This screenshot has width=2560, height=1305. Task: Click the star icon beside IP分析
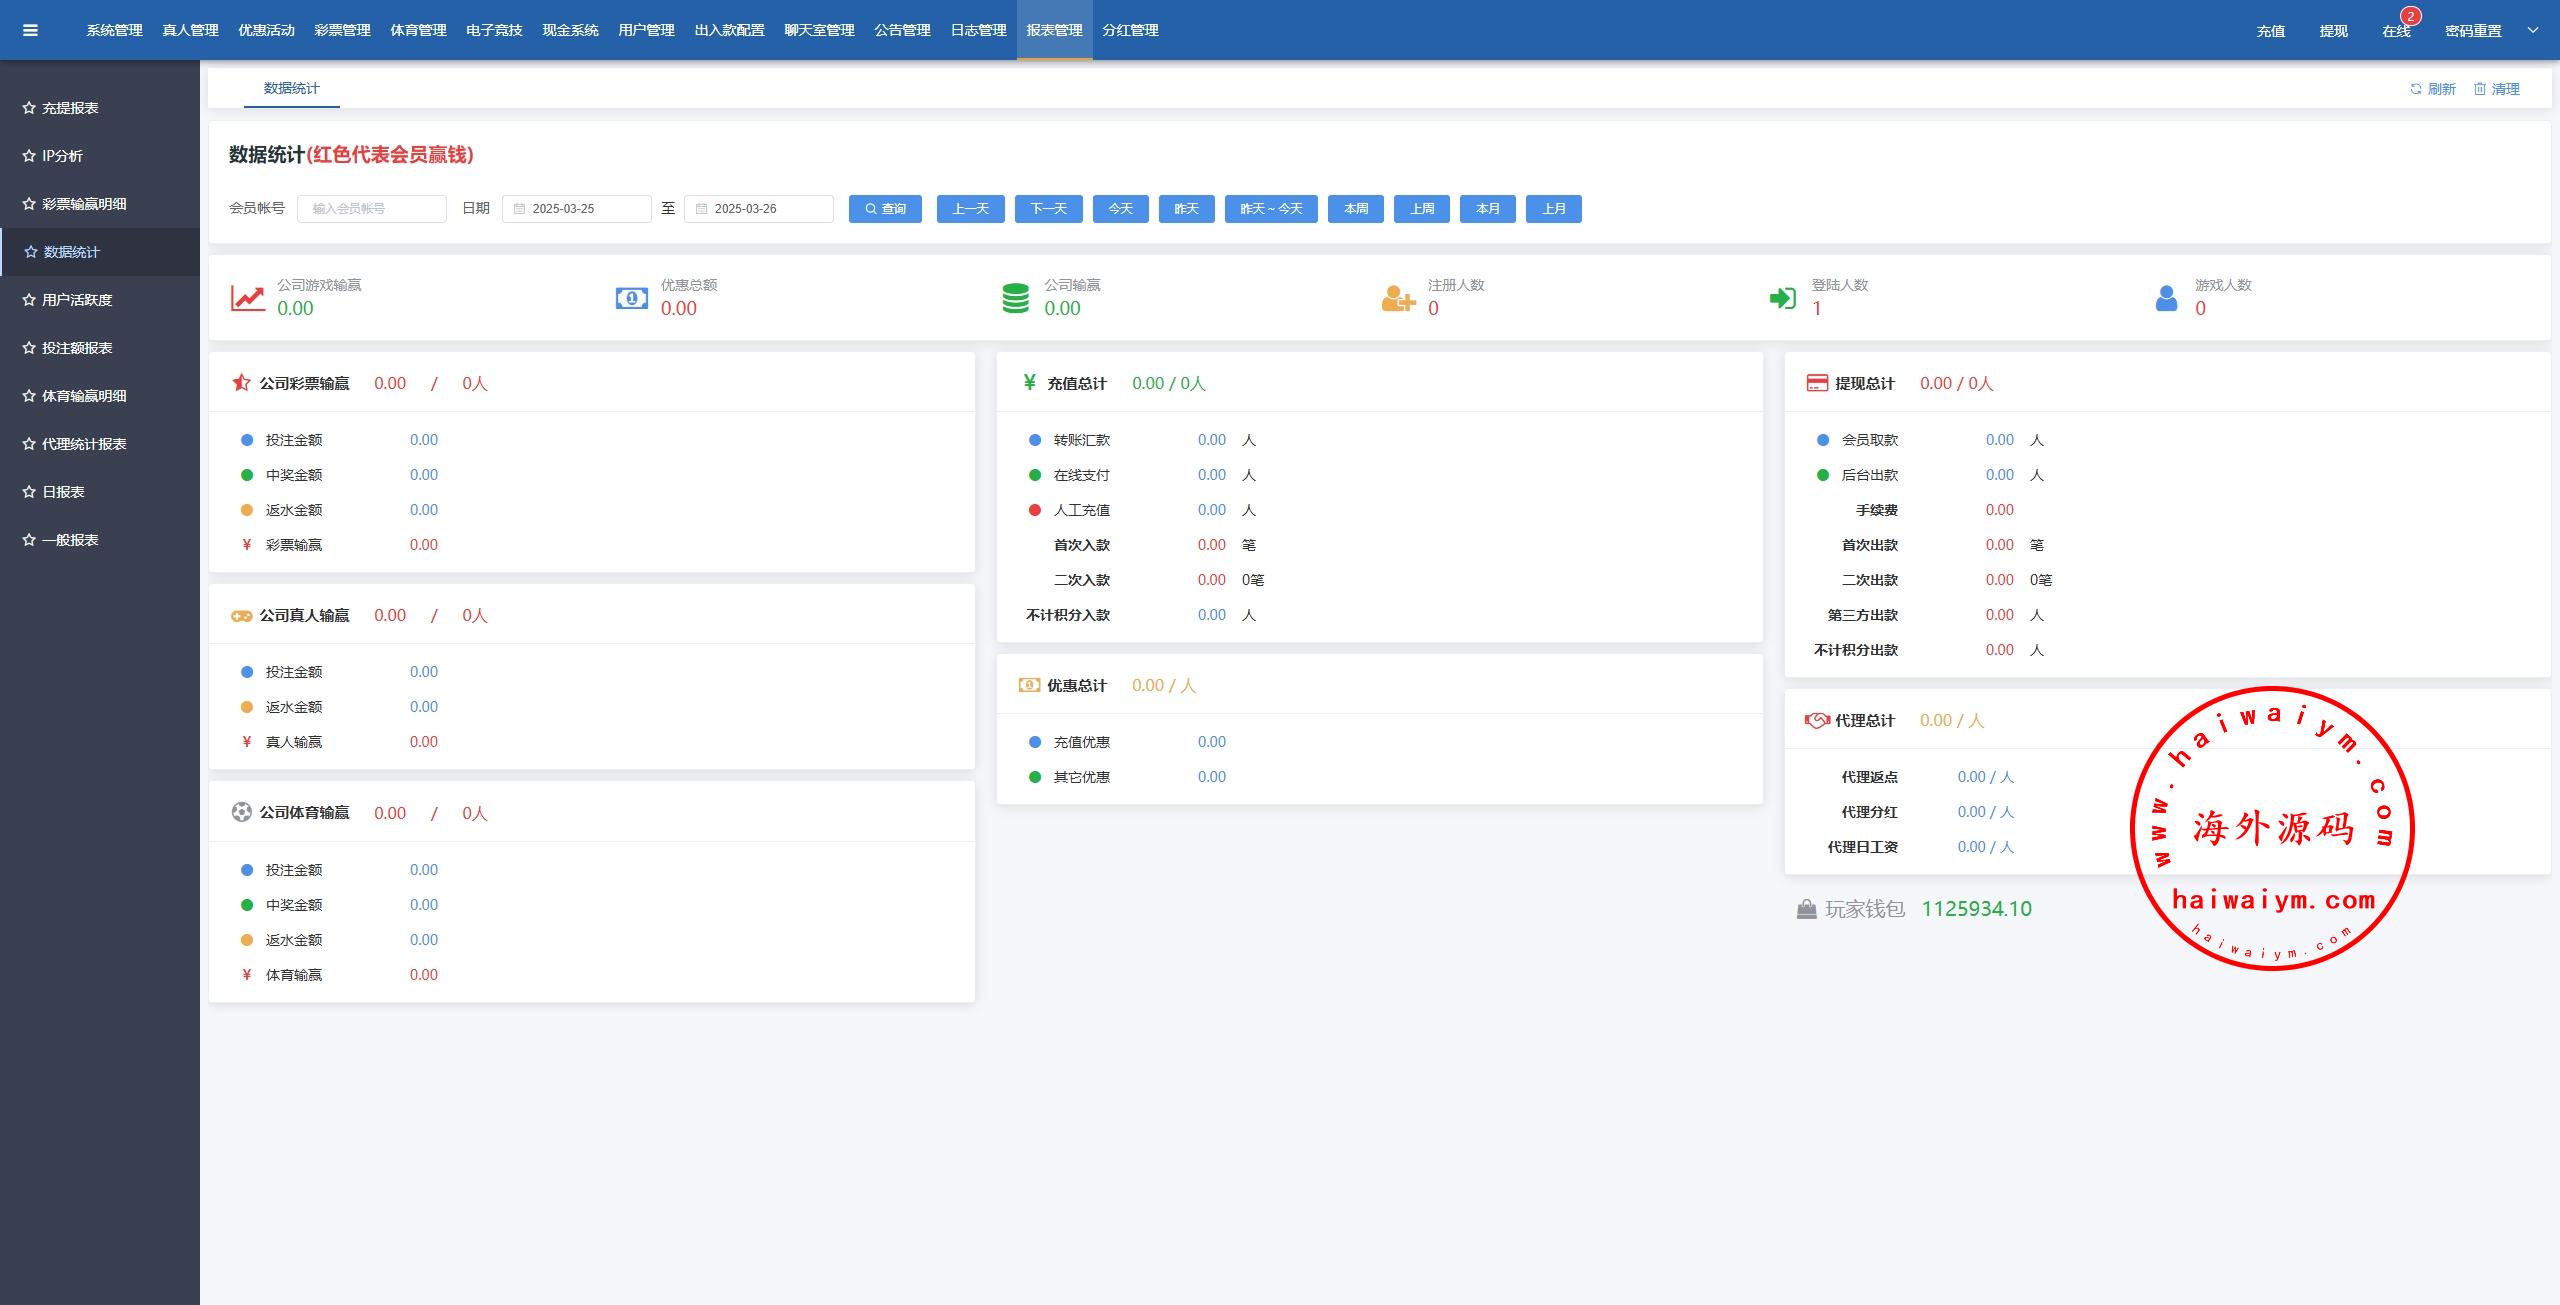point(29,156)
